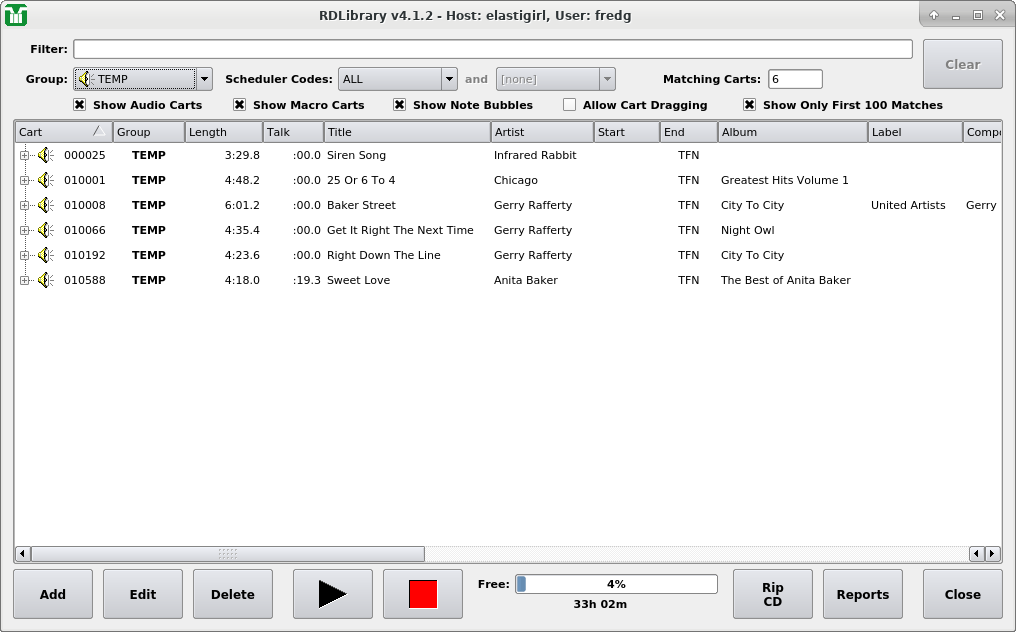Open the Scheduler Codes ALL dropdown
The width and height of the screenshot is (1016, 632).
[x=397, y=79]
